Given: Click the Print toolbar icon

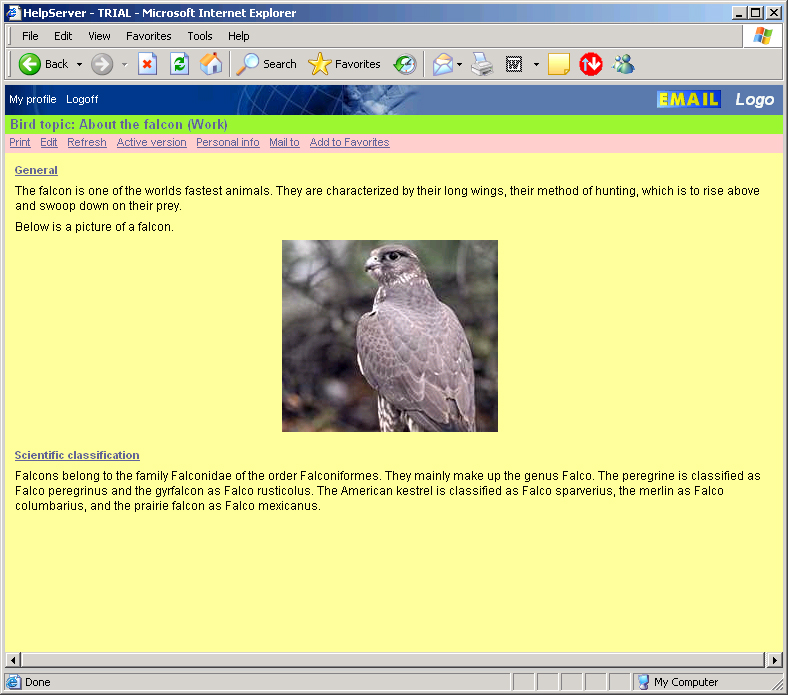Looking at the screenshot, I should 482,64.
